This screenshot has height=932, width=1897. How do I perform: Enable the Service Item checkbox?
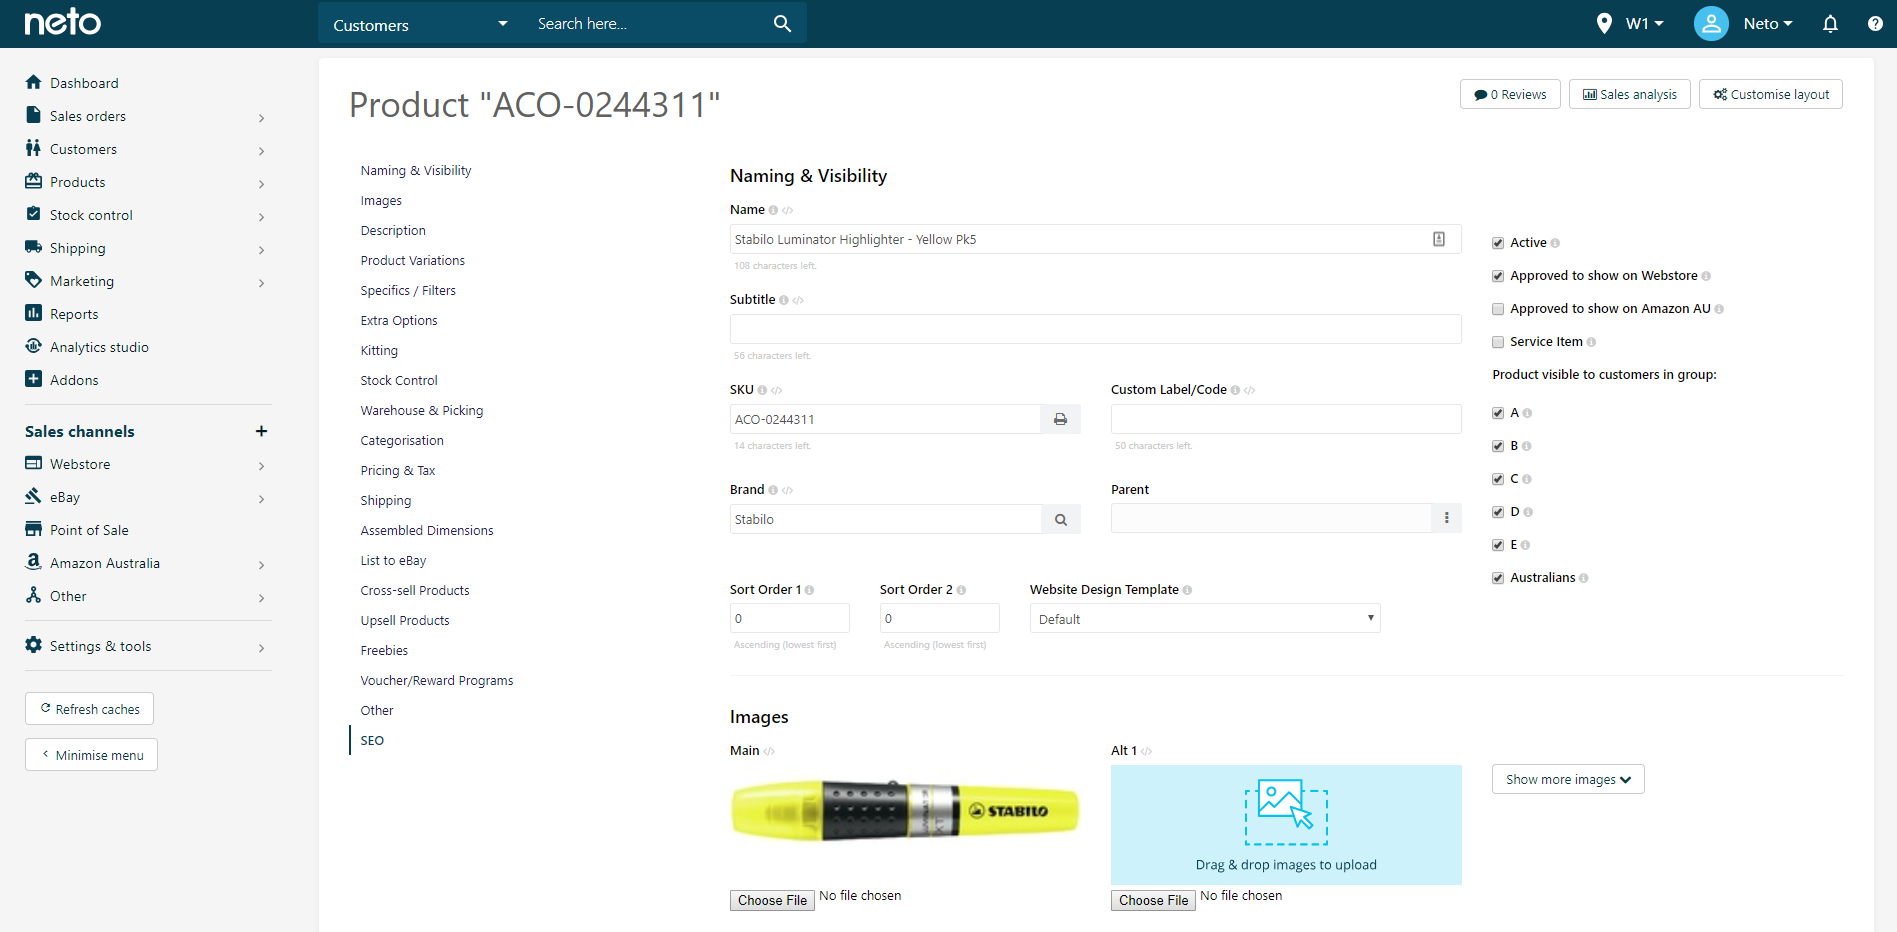pos(1498,342)
